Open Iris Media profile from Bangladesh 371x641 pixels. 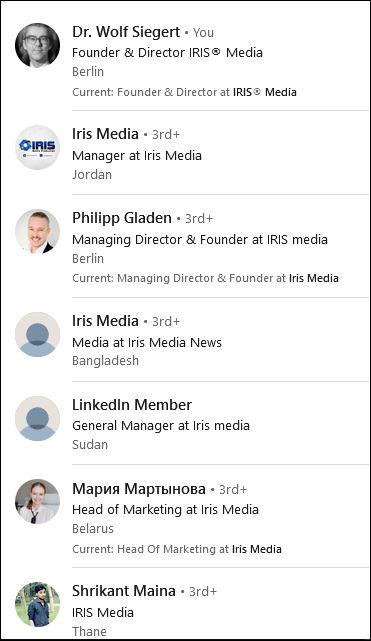click(x=105, y=321)
